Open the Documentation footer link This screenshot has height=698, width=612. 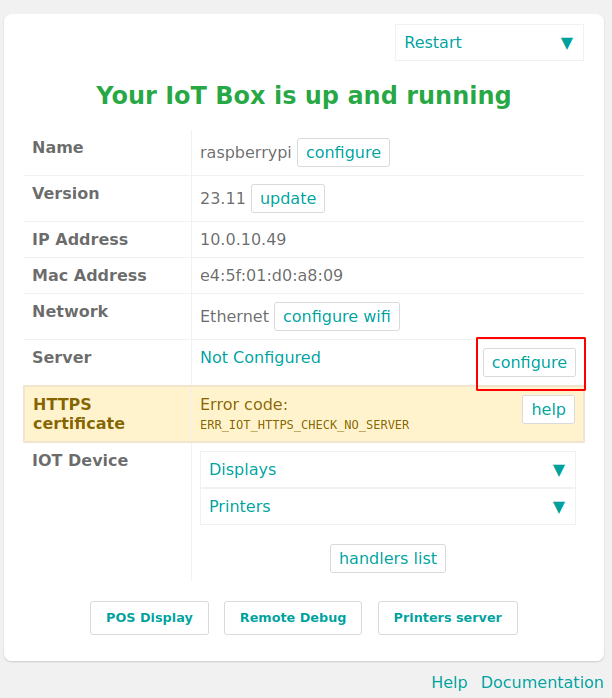542,683
